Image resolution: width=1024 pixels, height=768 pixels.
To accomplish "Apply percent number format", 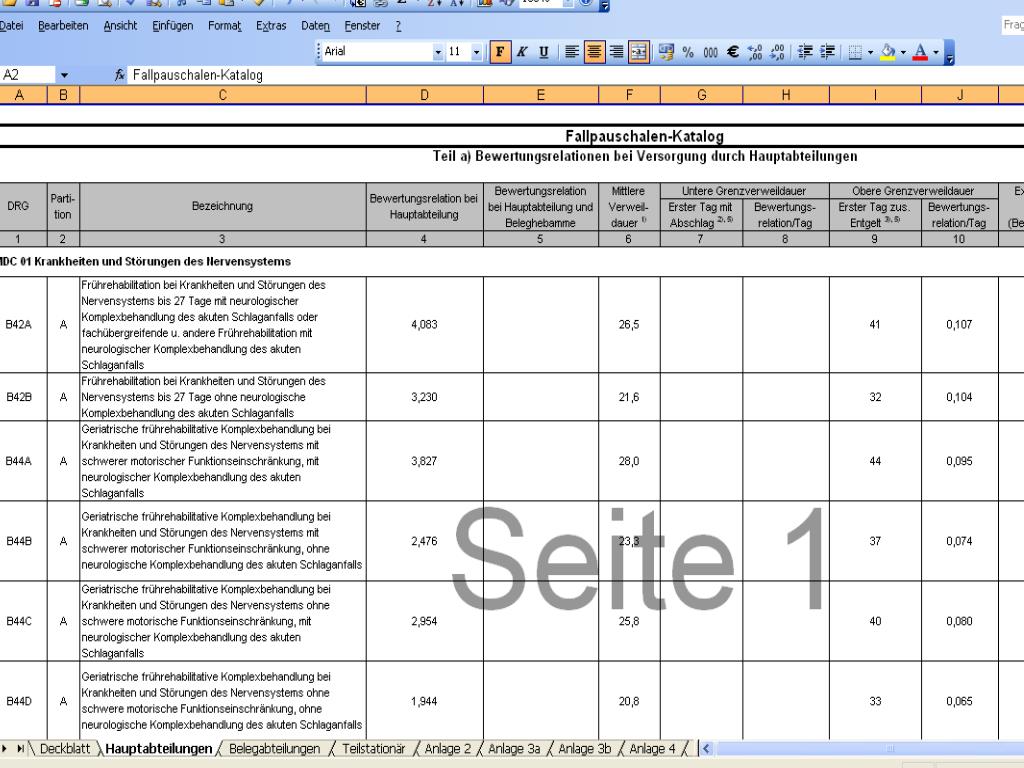I will click(x=688, y=52).
